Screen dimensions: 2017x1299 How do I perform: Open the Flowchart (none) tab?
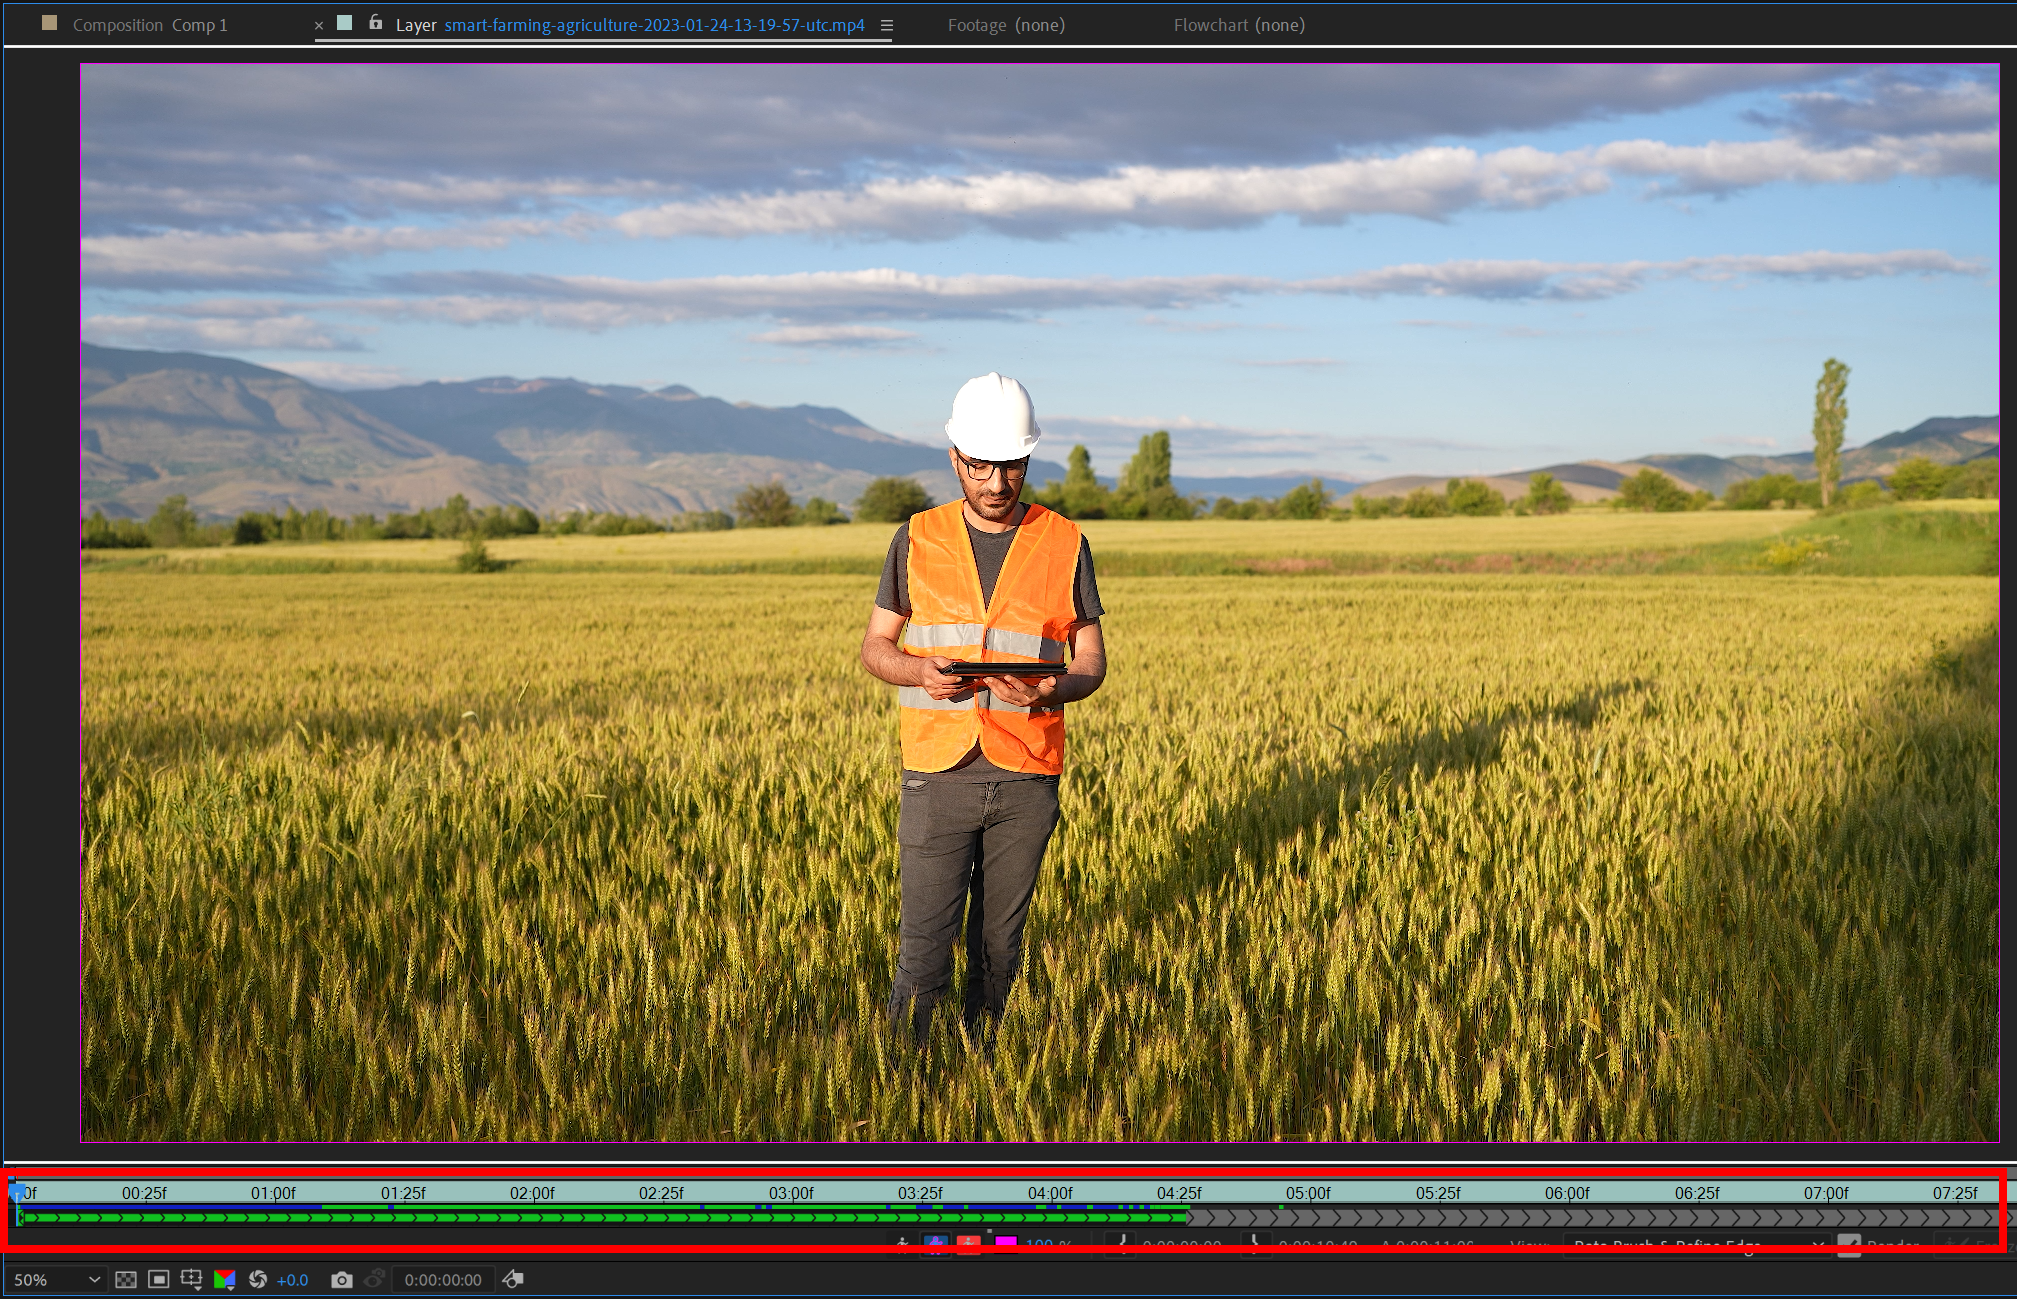(x=1239, y=25)
